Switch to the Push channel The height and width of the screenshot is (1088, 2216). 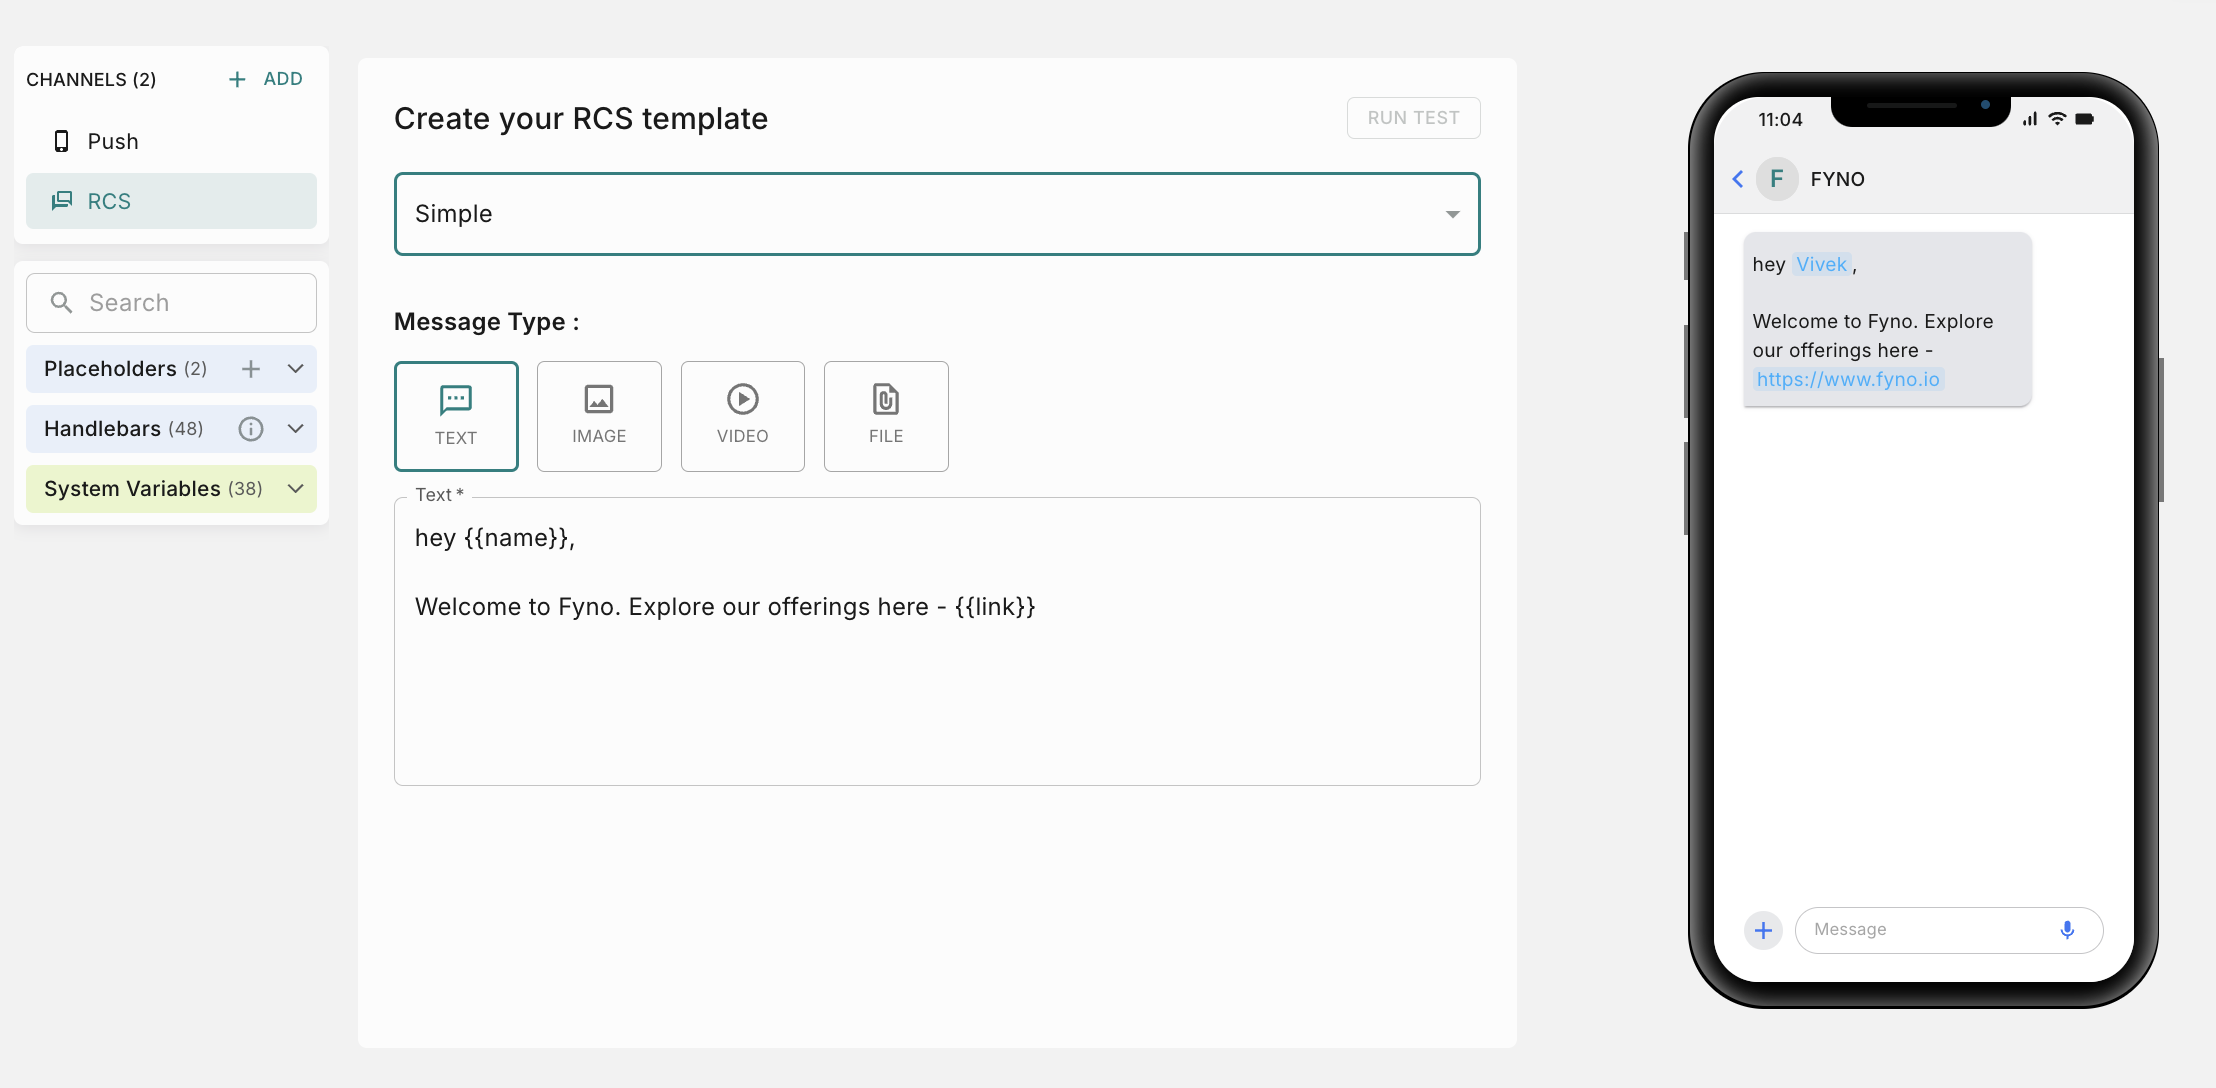(113, 142)
